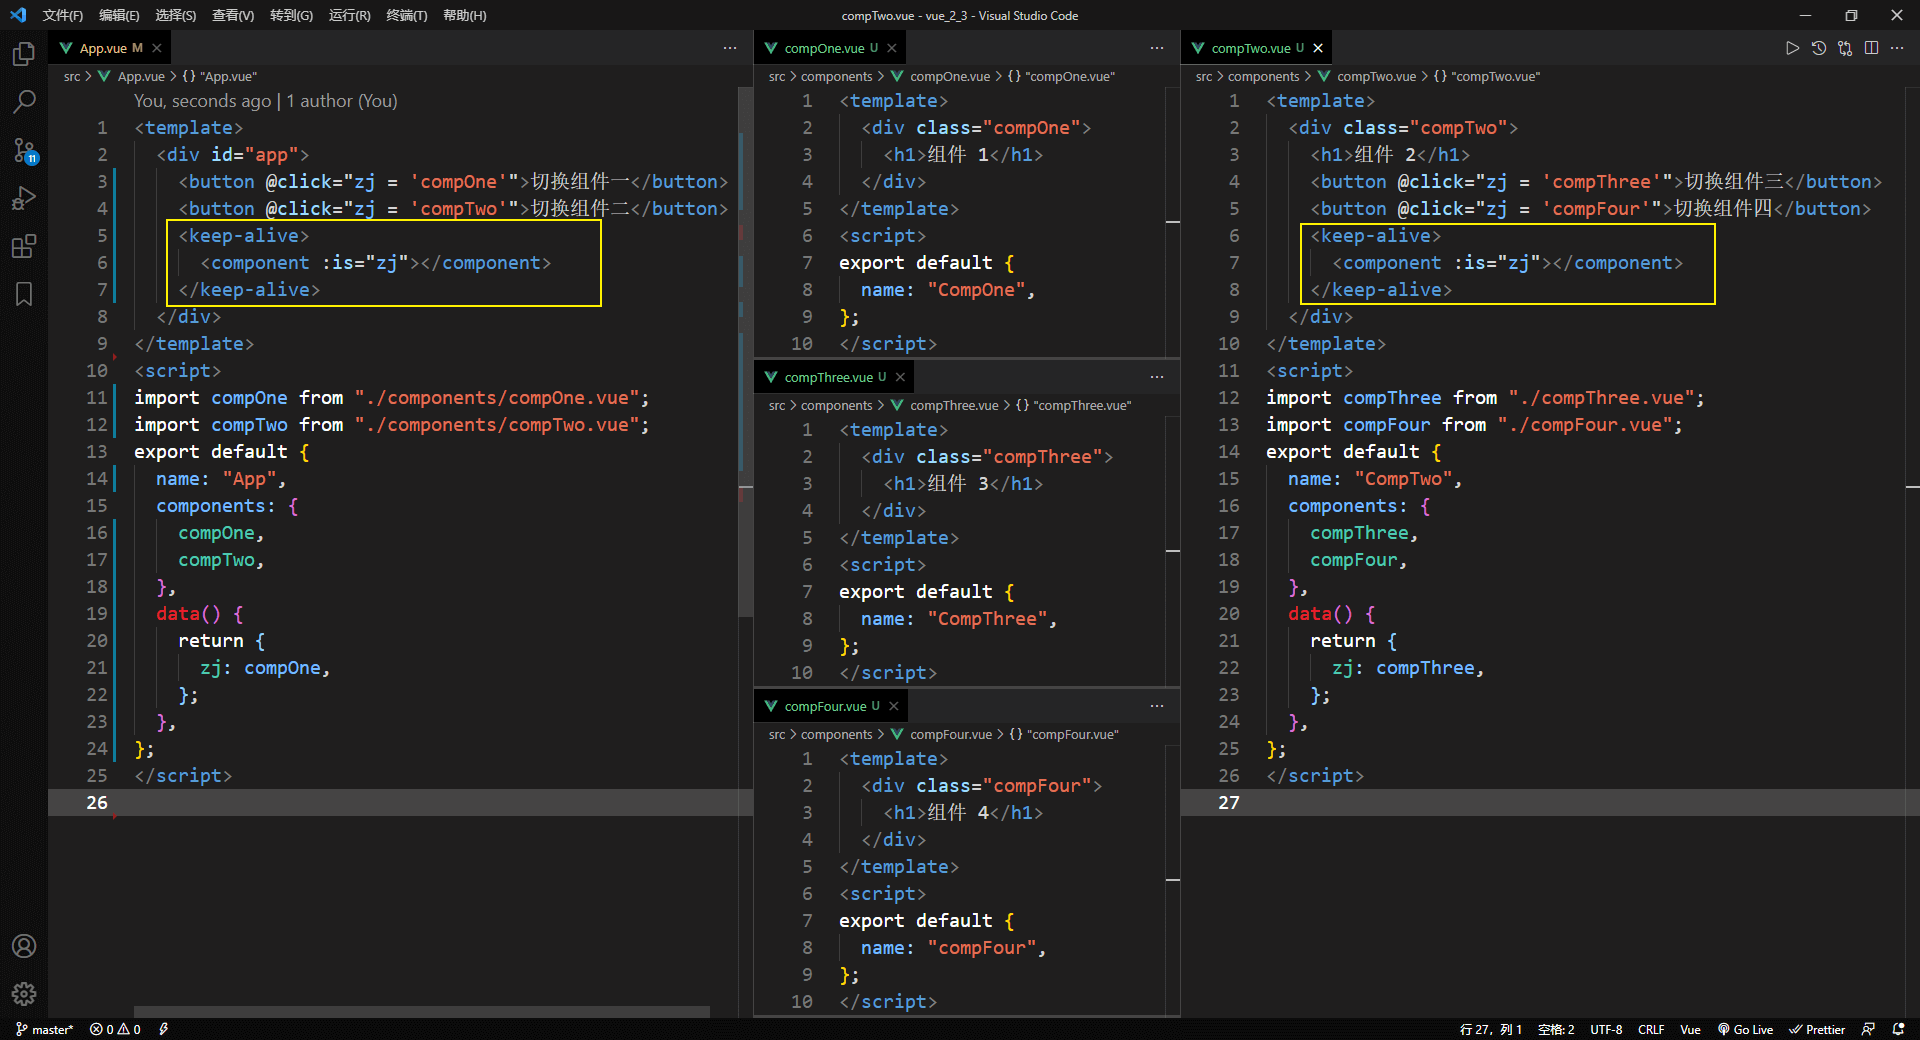Close the compThree.vue tab

(900, 377)
